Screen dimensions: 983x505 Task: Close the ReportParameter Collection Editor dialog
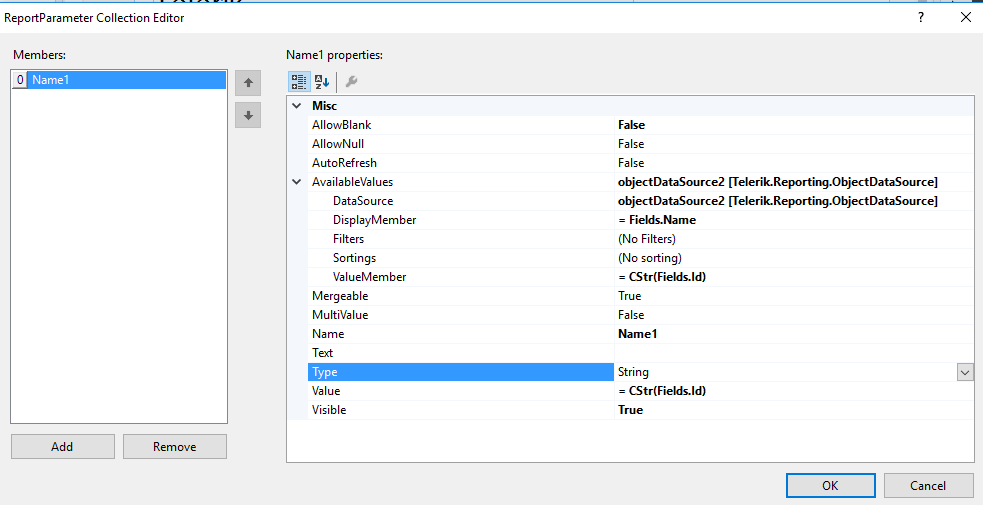(965, 17)
